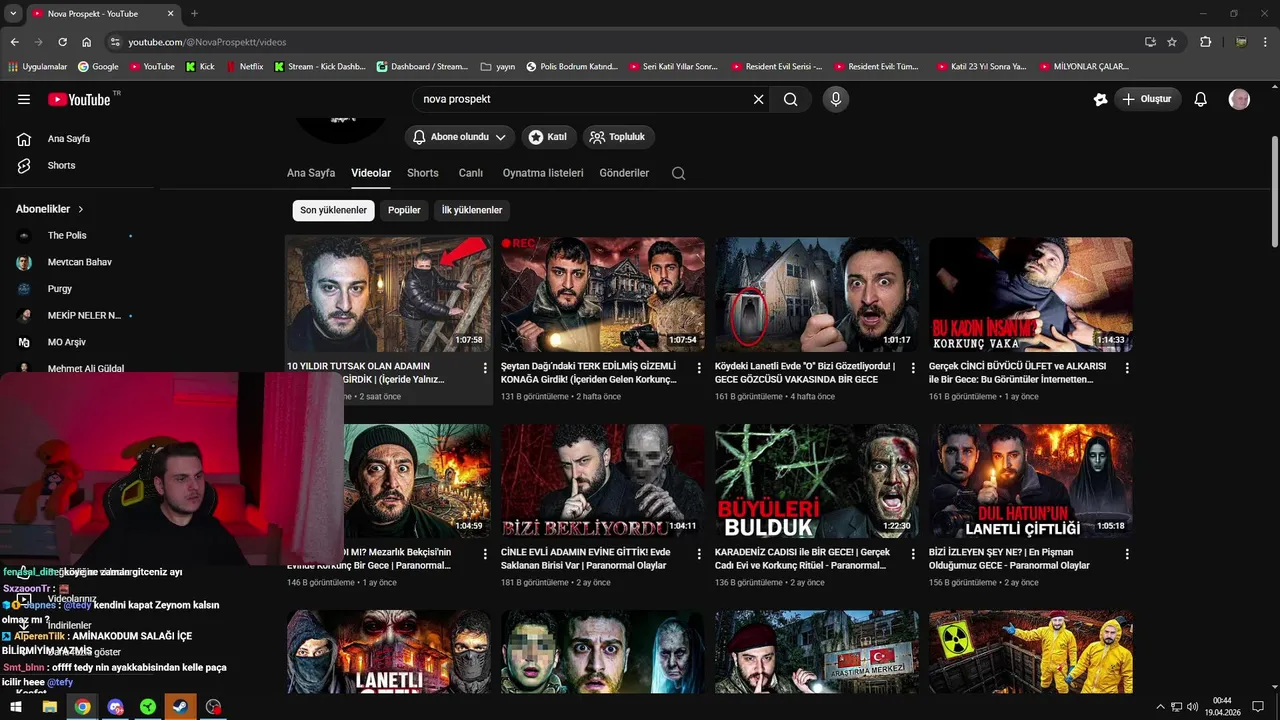This screenshot has width=1280, height=720.
Task: Click the Oluştur create button
Action: (x=1149, y=99)
